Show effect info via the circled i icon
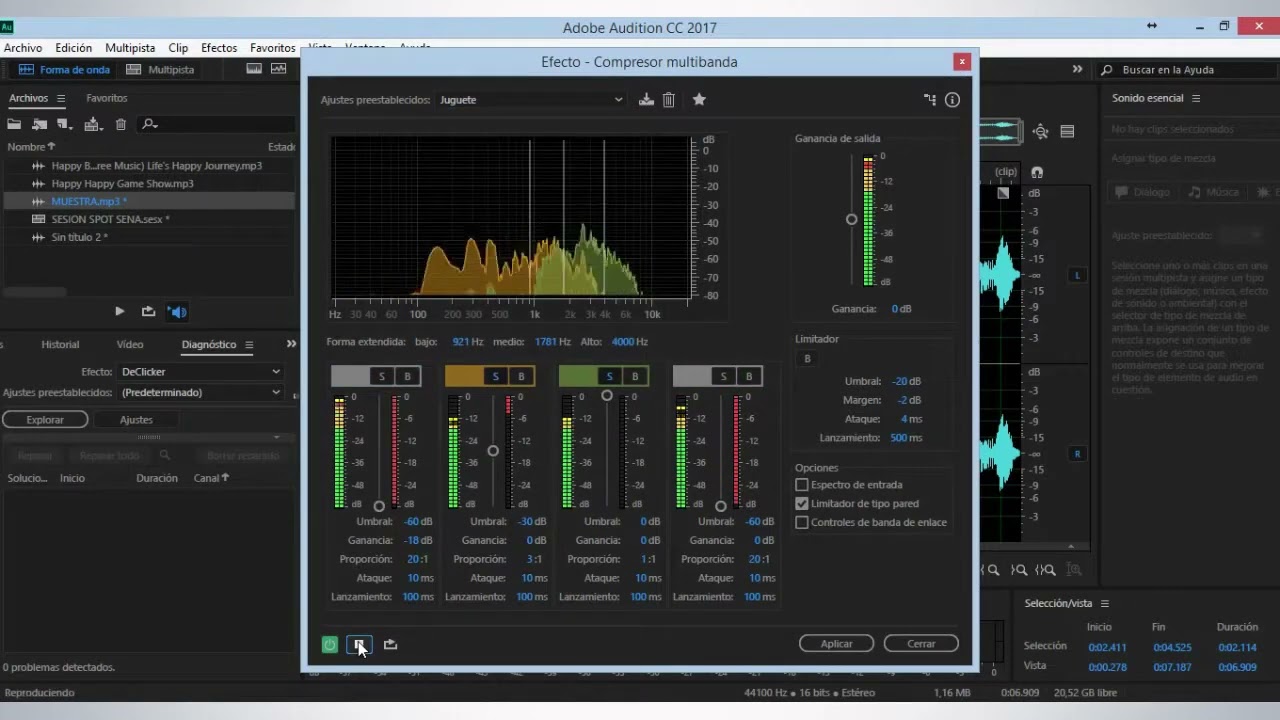Image resolution: width=1280 pixels, height=720 pixels. pyautogui.click(x=952, y=99)
